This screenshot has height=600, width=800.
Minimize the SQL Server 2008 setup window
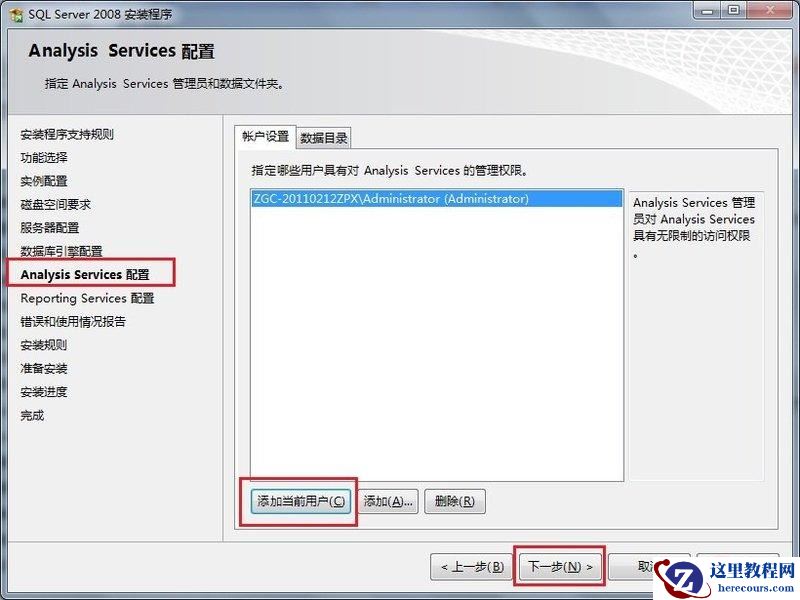707,10
